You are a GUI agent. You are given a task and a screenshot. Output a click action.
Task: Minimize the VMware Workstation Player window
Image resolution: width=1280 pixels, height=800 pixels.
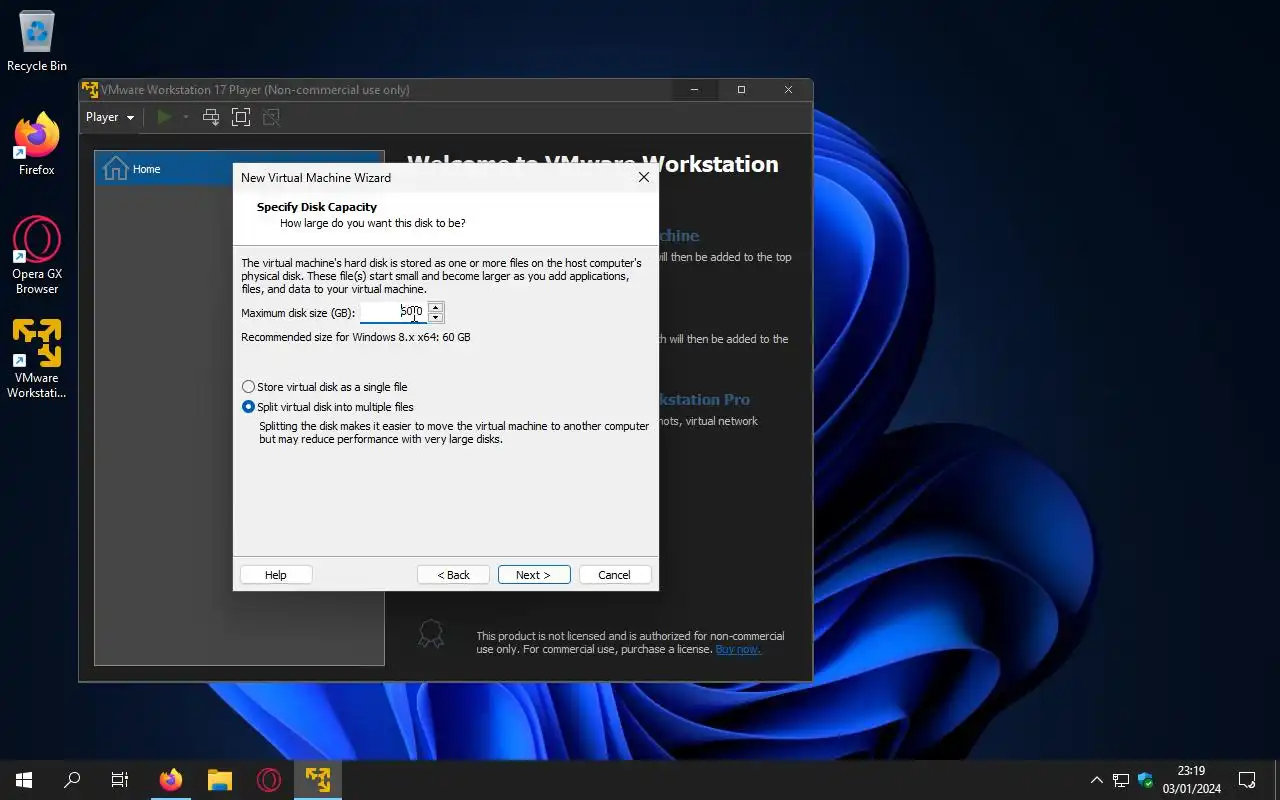(x=695, y=90)
